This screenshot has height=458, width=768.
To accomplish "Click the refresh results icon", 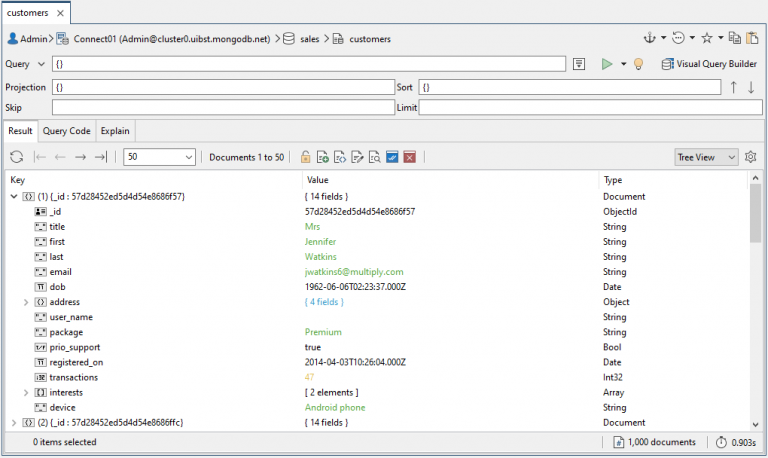I will point(16,157).
